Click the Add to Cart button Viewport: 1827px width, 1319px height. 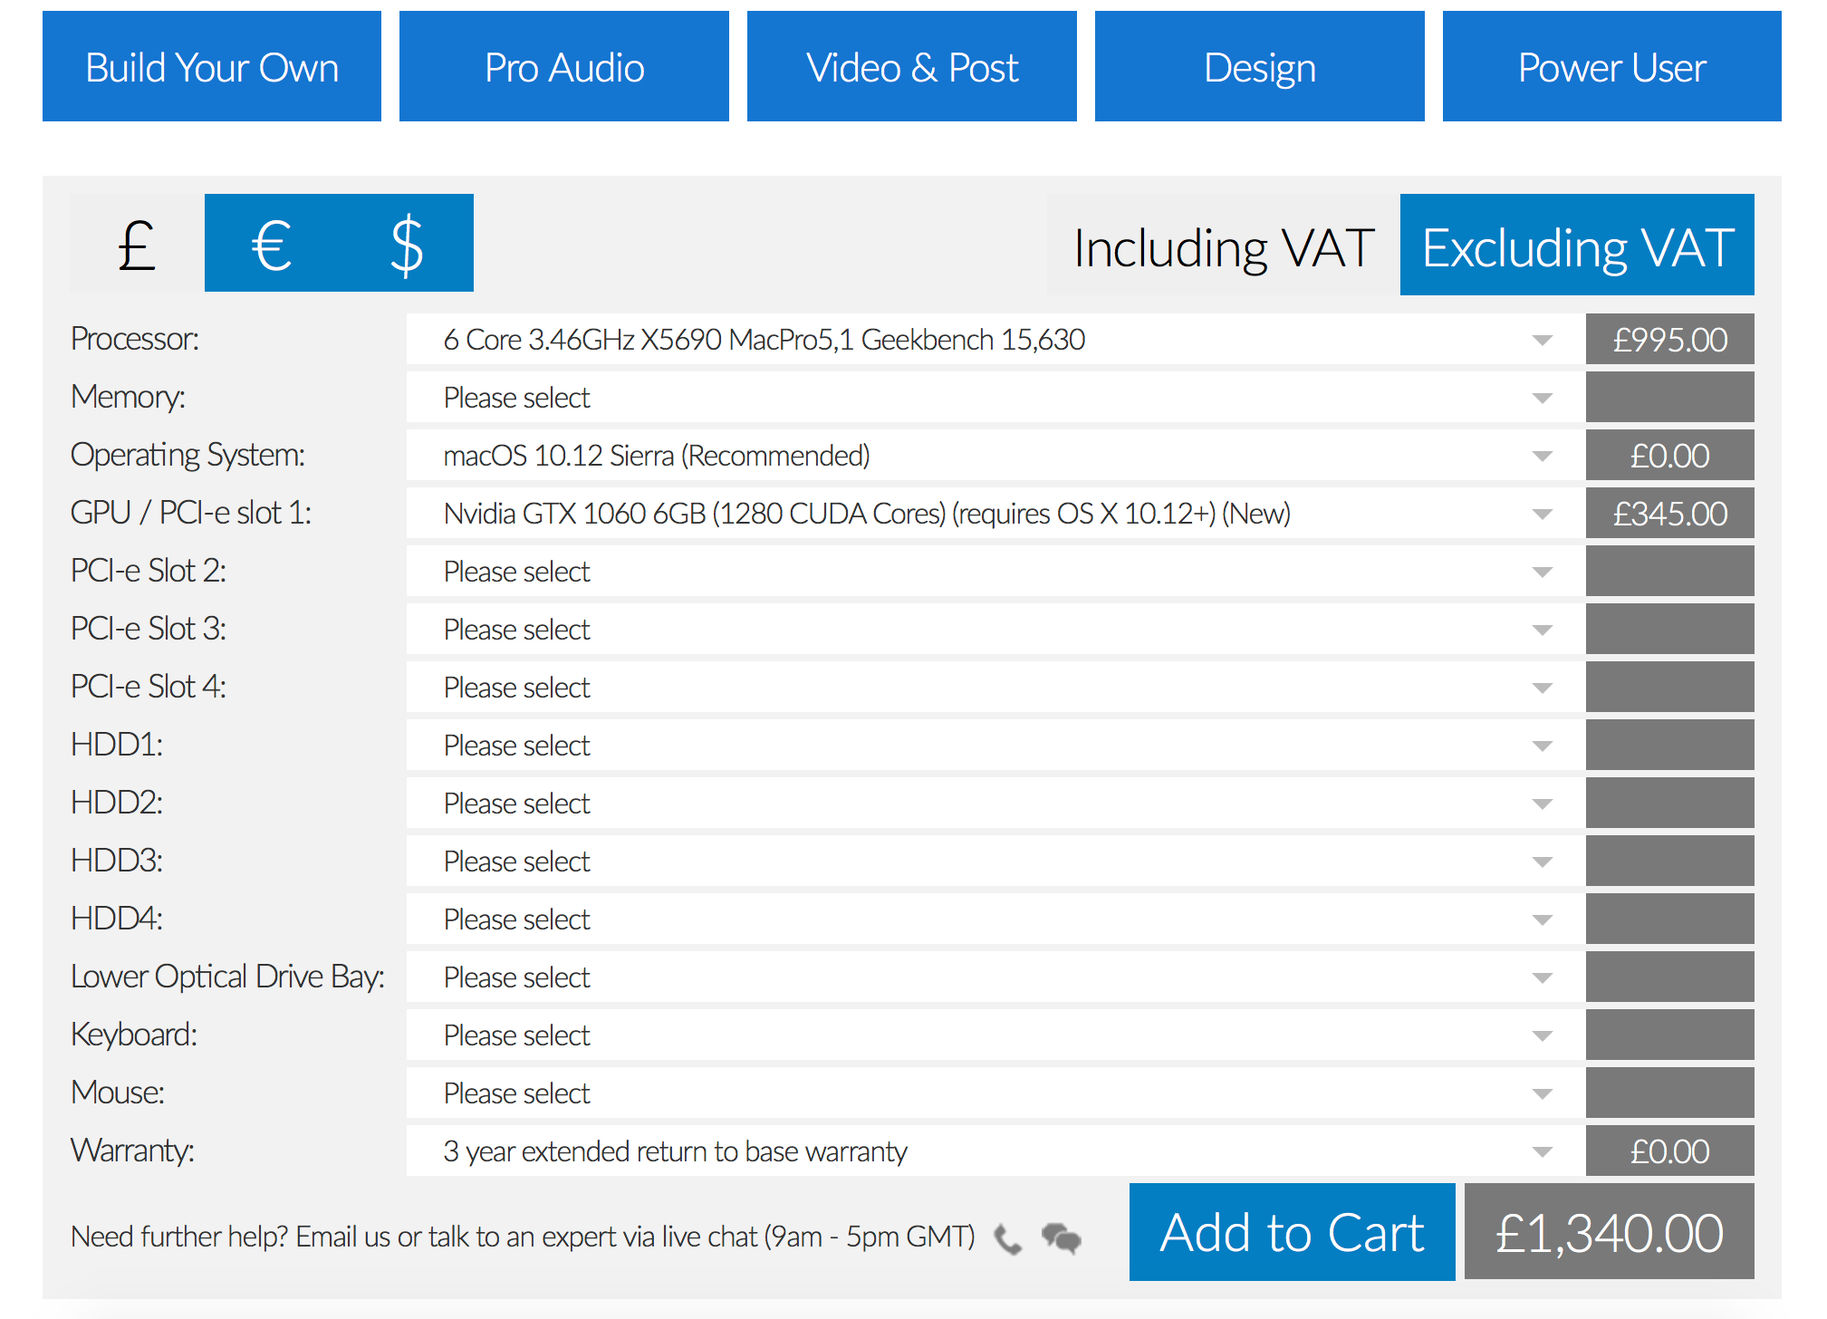(x=1291, y=1232)
